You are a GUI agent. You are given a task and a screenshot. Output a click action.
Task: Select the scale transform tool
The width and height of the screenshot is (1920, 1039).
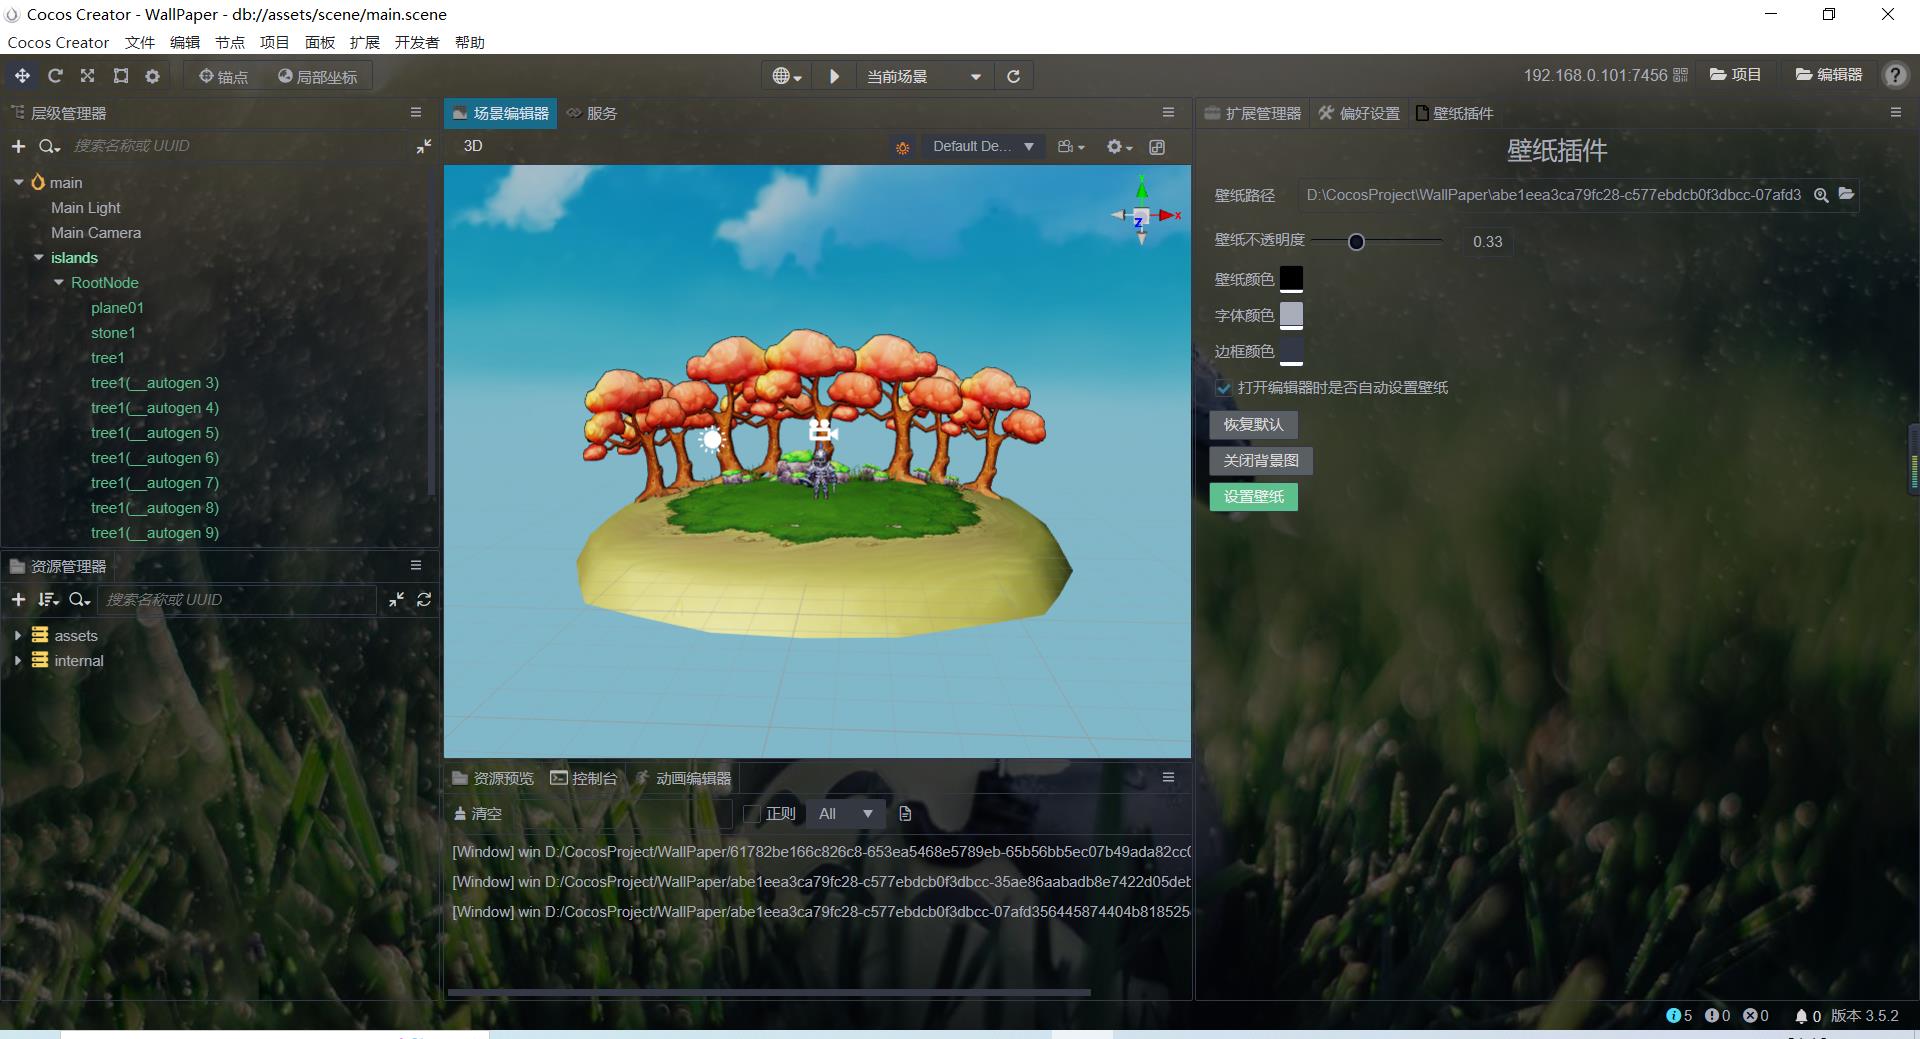pos(87,76)
